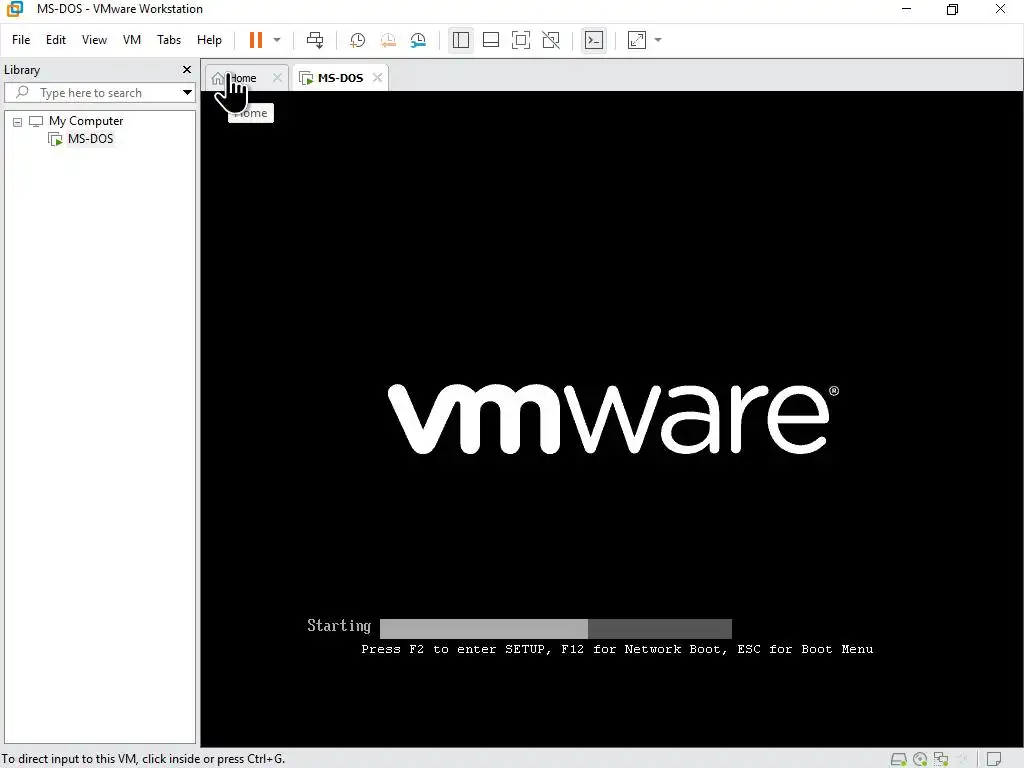The height and width of the screenshot is (768, 1024).
Task: Open the stretch display options dropdown
Action: (658, 40)
